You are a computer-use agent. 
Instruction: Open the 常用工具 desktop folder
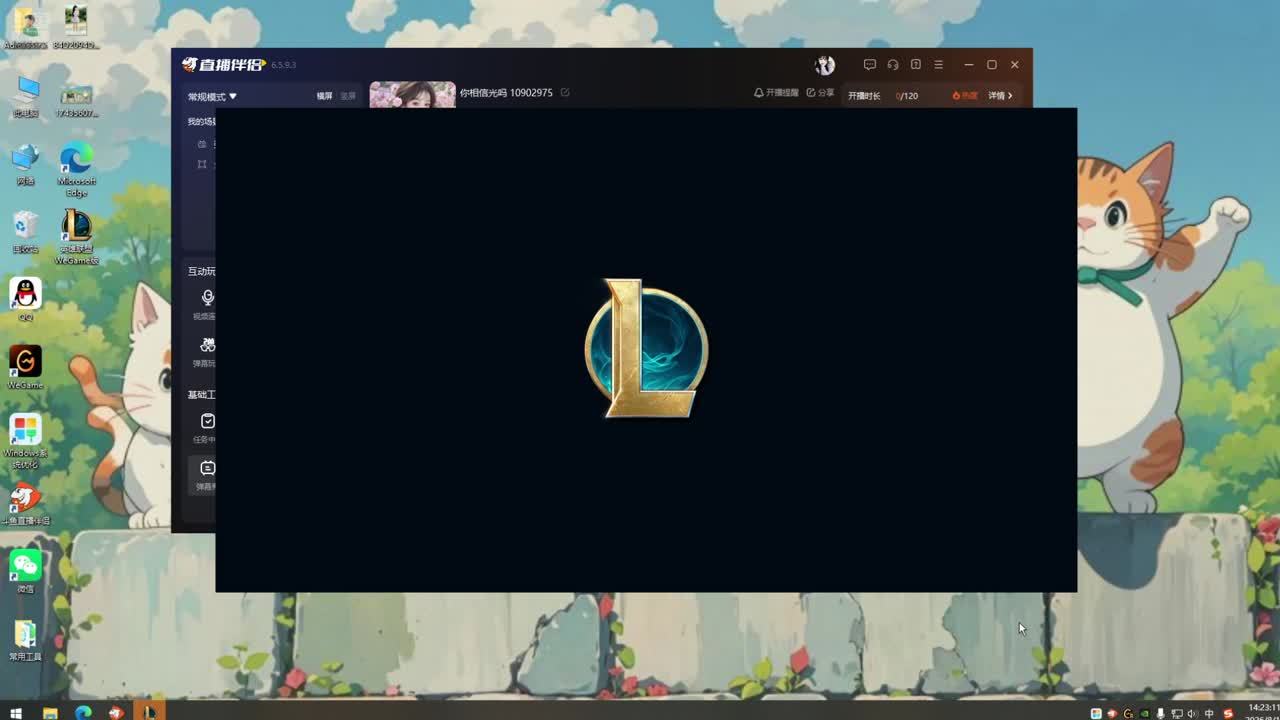pos(25,640)
